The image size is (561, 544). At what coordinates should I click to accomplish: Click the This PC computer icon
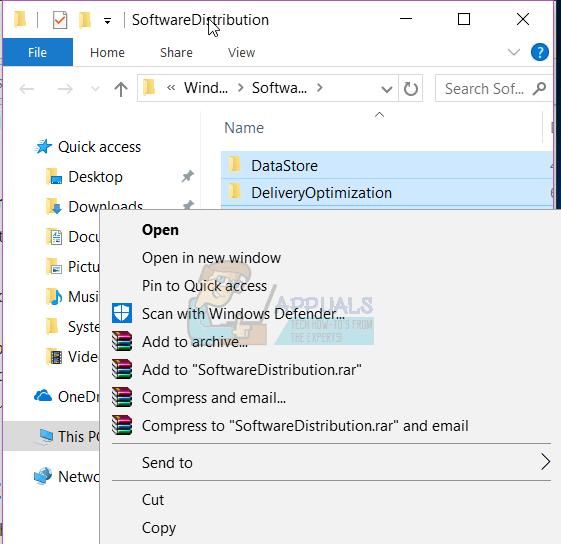click(46, 436)
